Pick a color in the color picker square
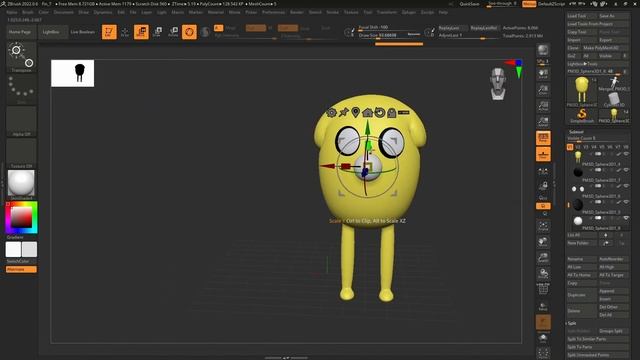 point(21,217)
